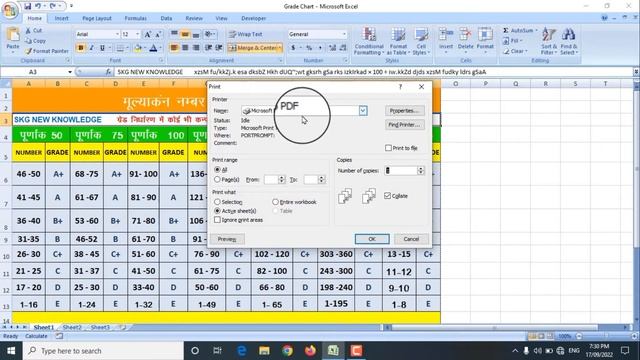Click the Office button logo
Viewport: 640px width, 360px height.
[10, 10]
